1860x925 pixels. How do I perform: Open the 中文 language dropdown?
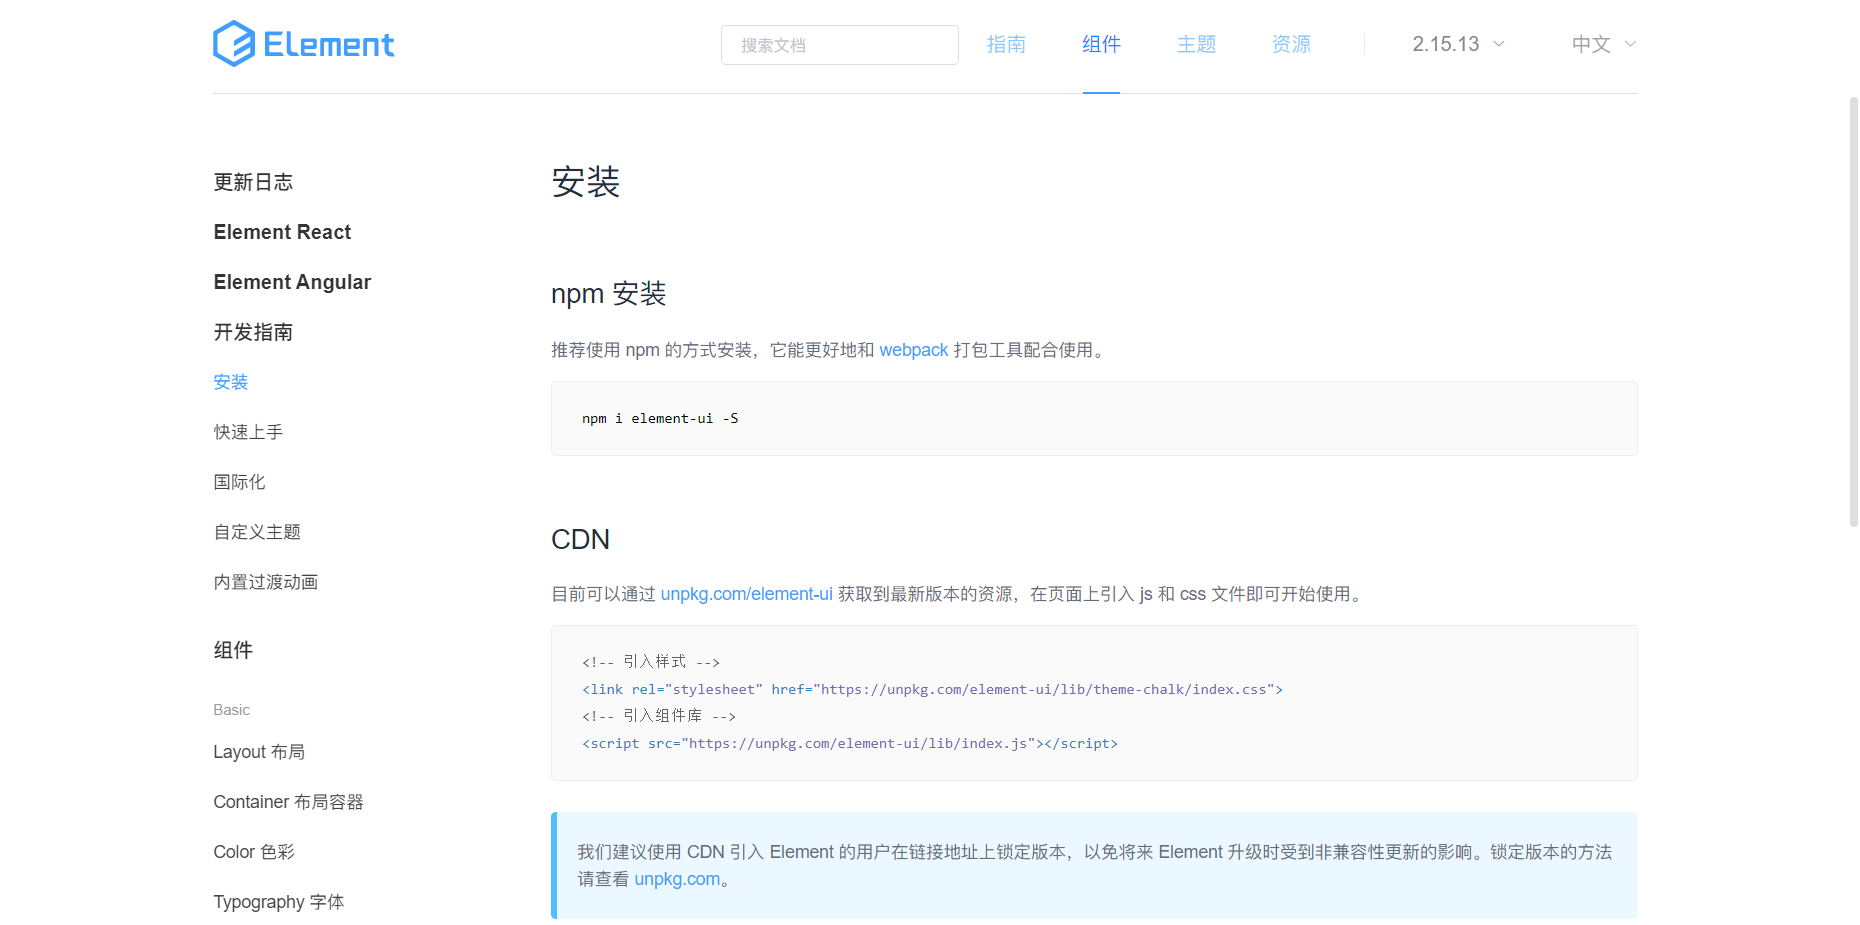(x=1590, y=44)
